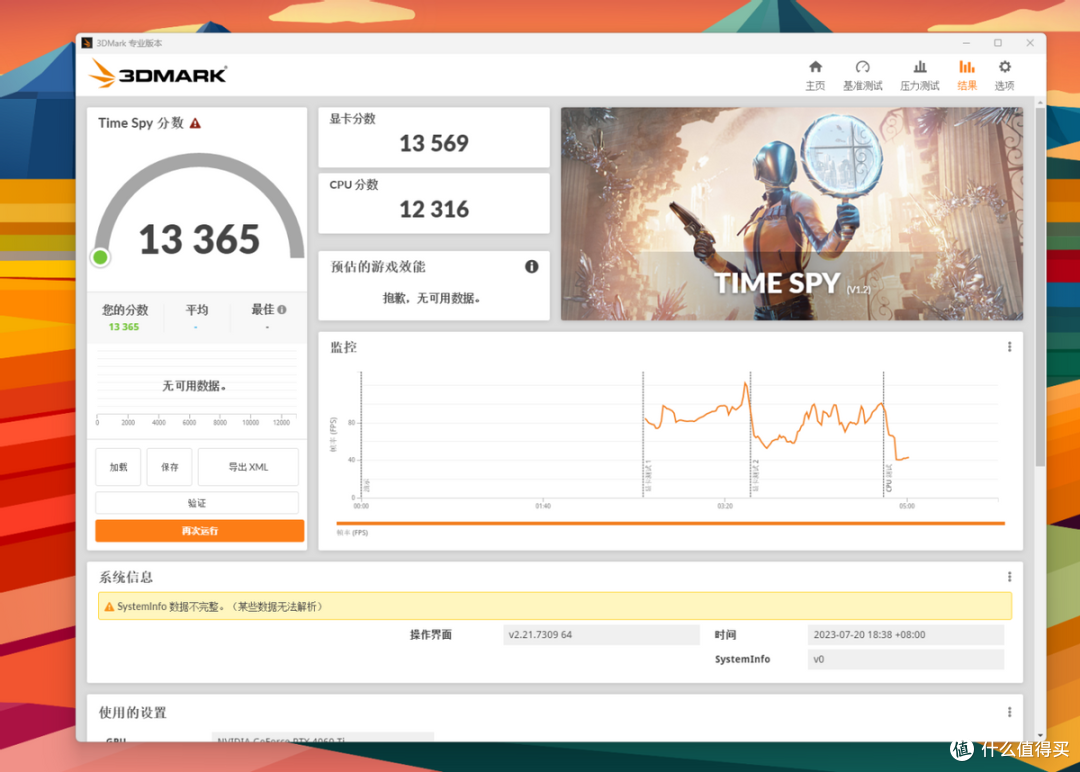Open the 主页 home icon

click(816, 67)
